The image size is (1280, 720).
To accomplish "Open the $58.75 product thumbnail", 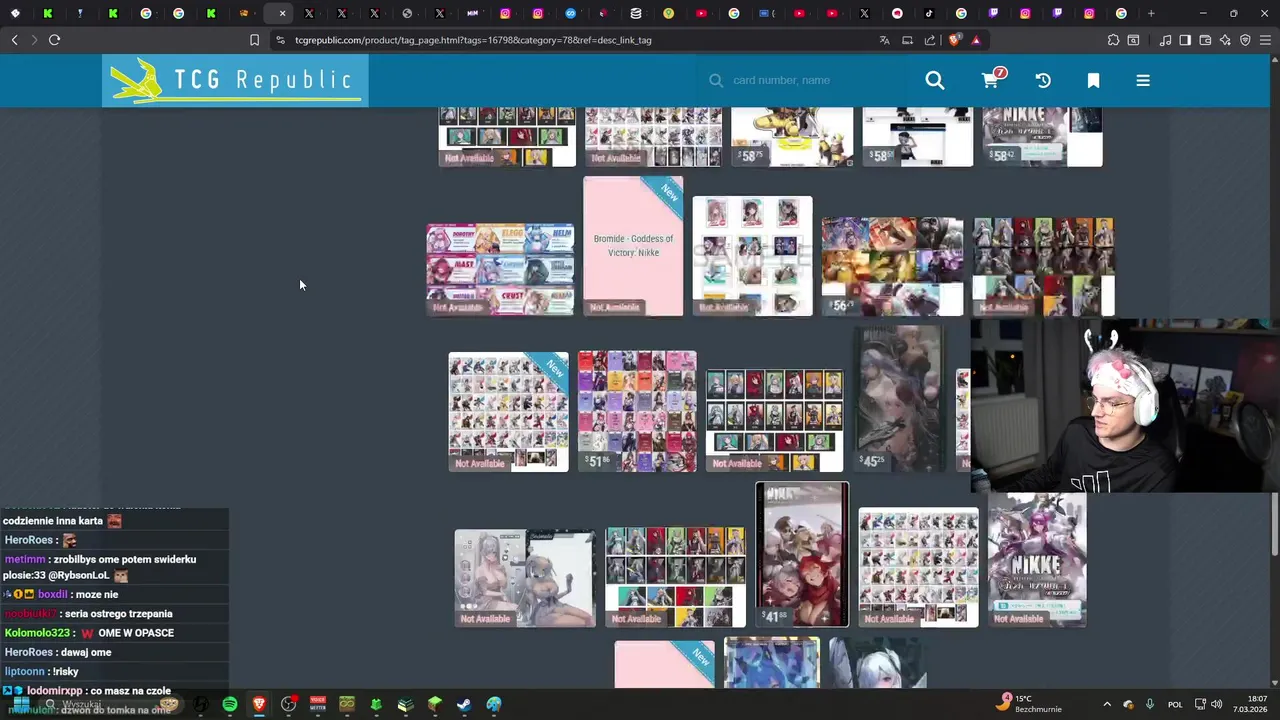I will (792, 137).
